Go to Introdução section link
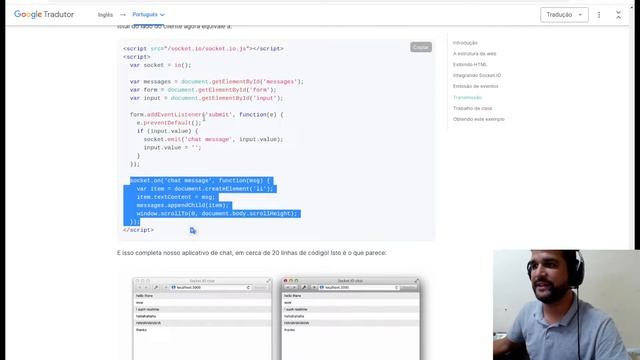 [x=465, y=42]
